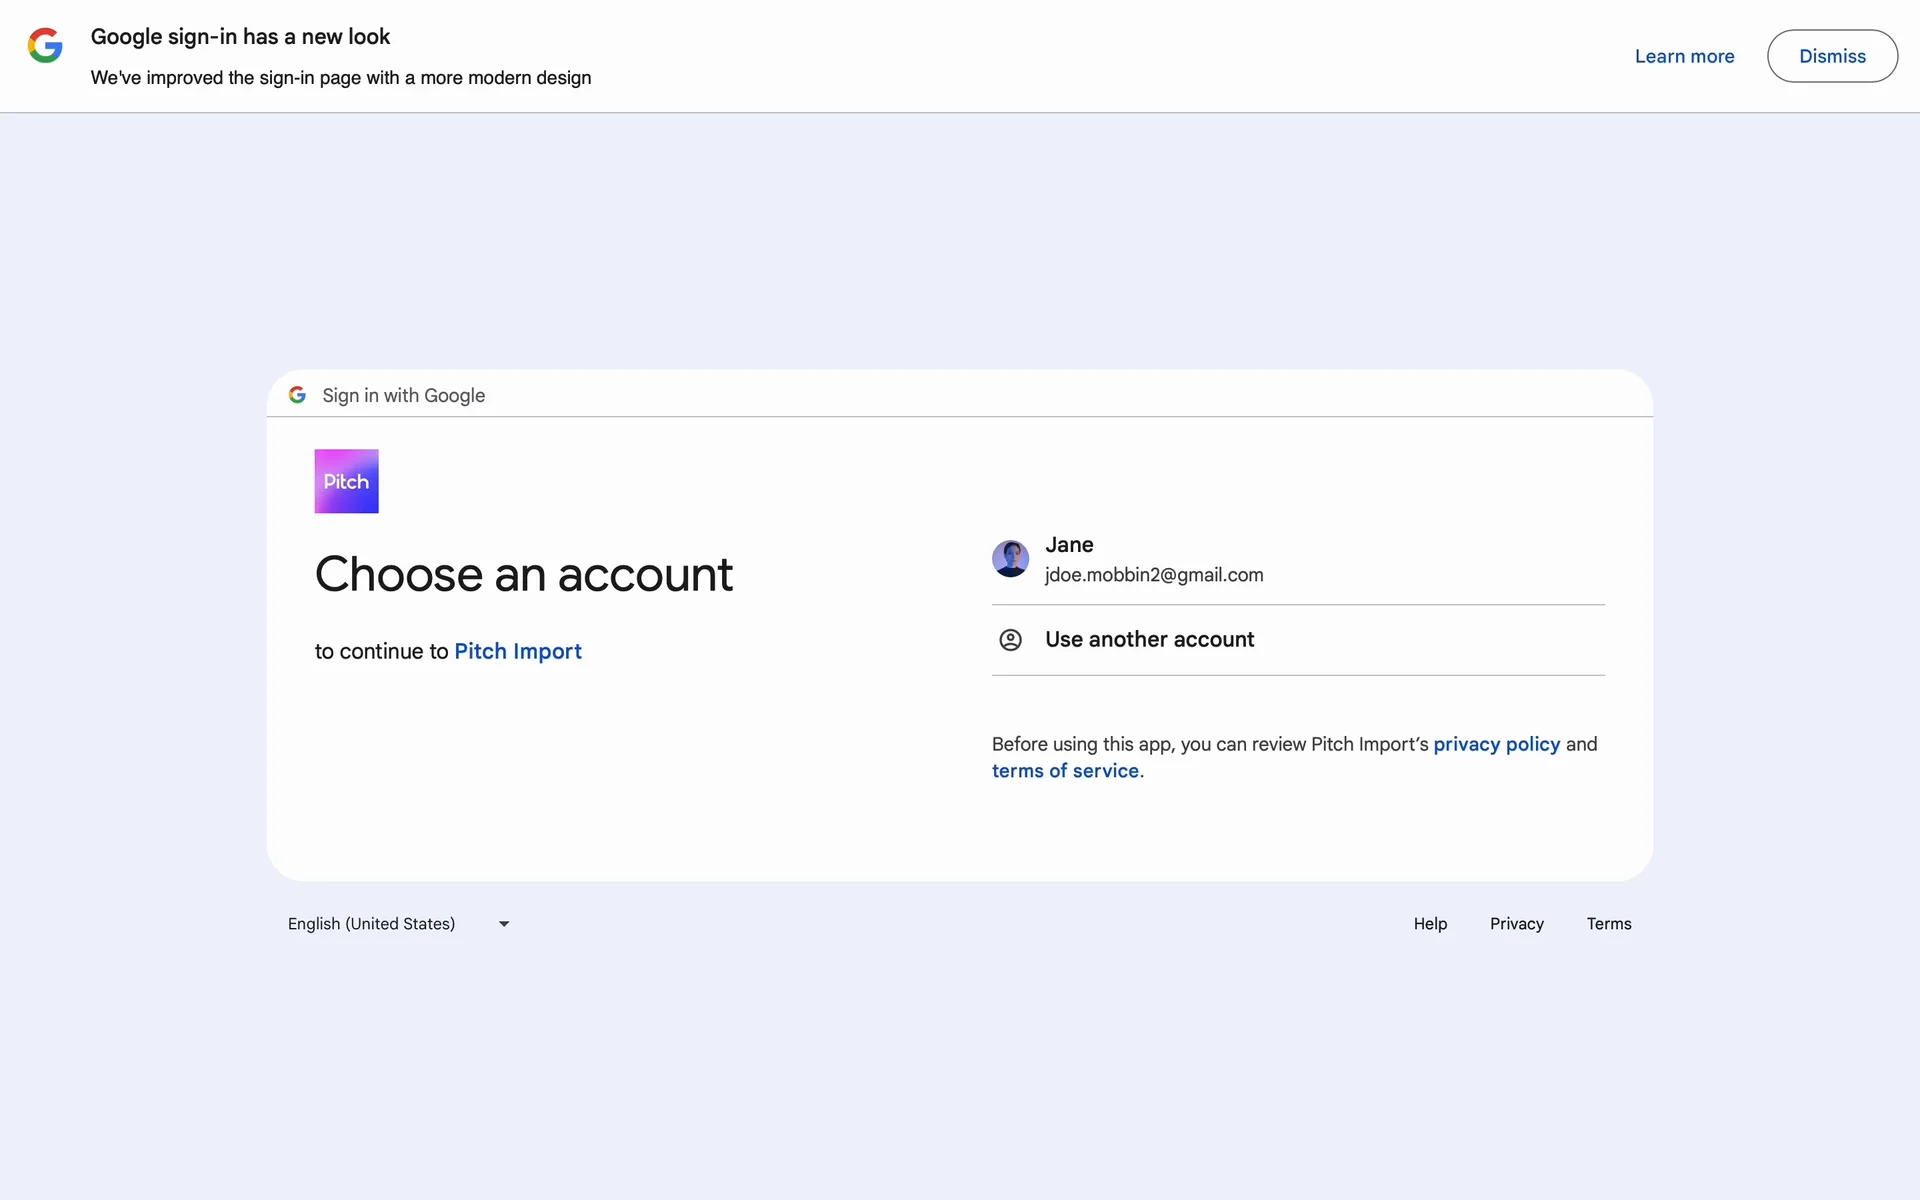Screen dimensions: 1920x1200
Task: Open Pitch Import's privacy policy
Action: (1496, 744)
